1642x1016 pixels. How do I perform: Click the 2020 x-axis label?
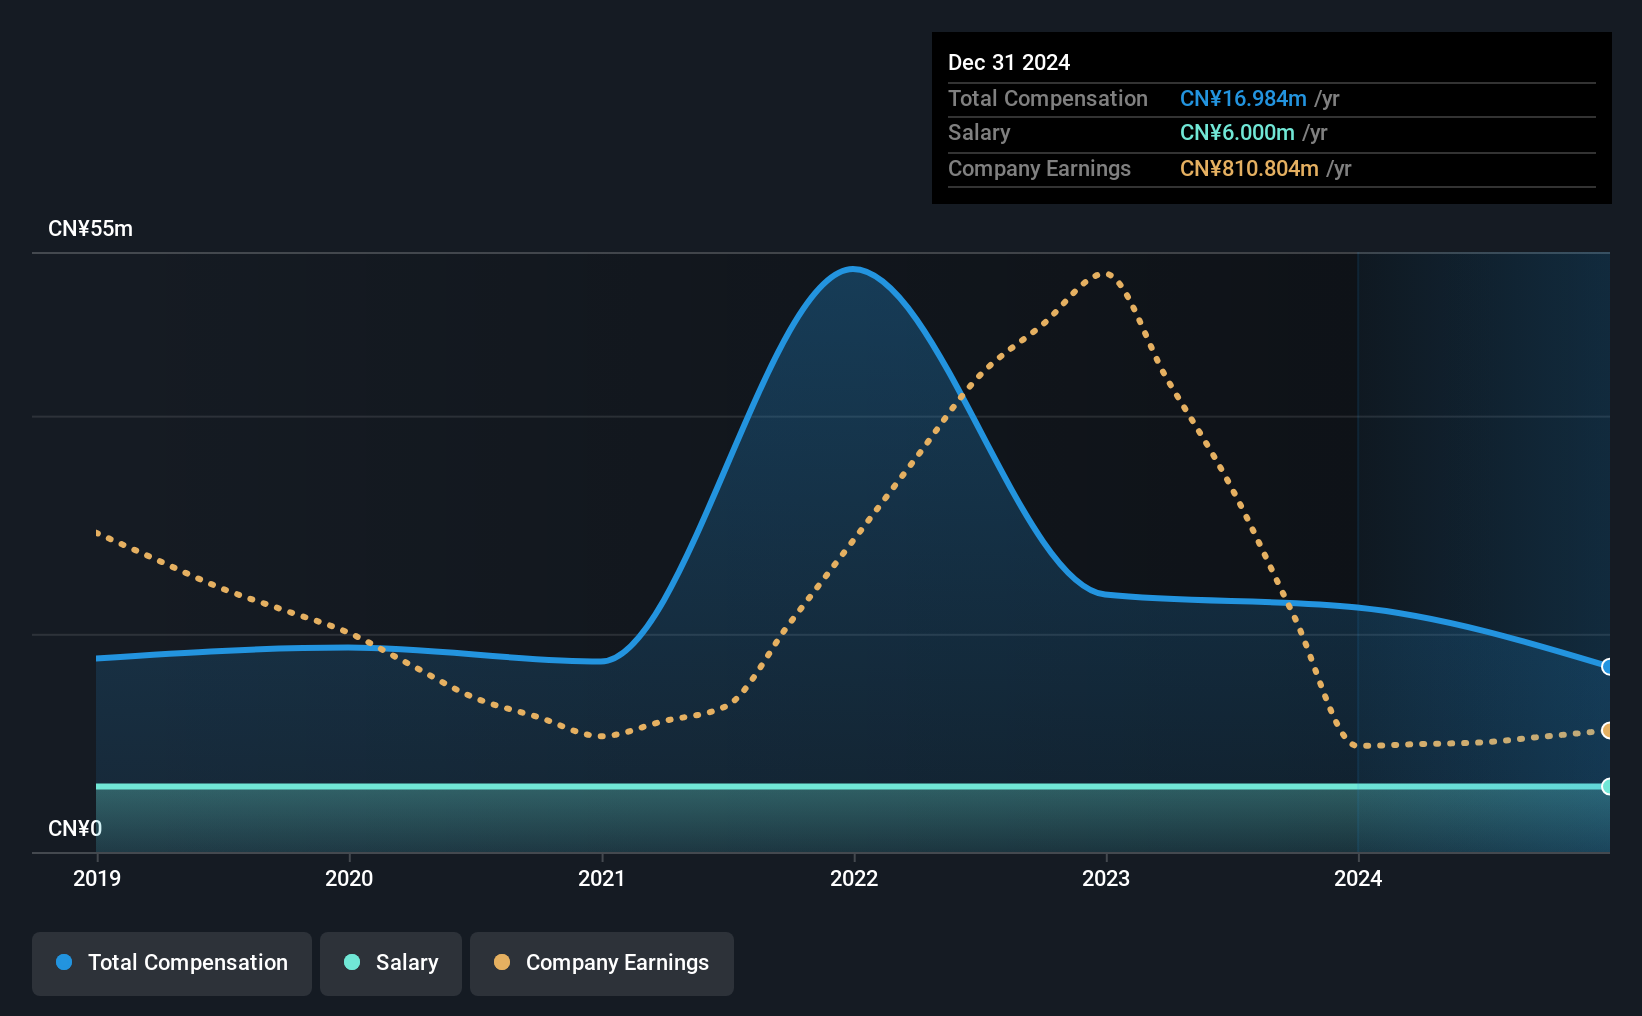349,878
